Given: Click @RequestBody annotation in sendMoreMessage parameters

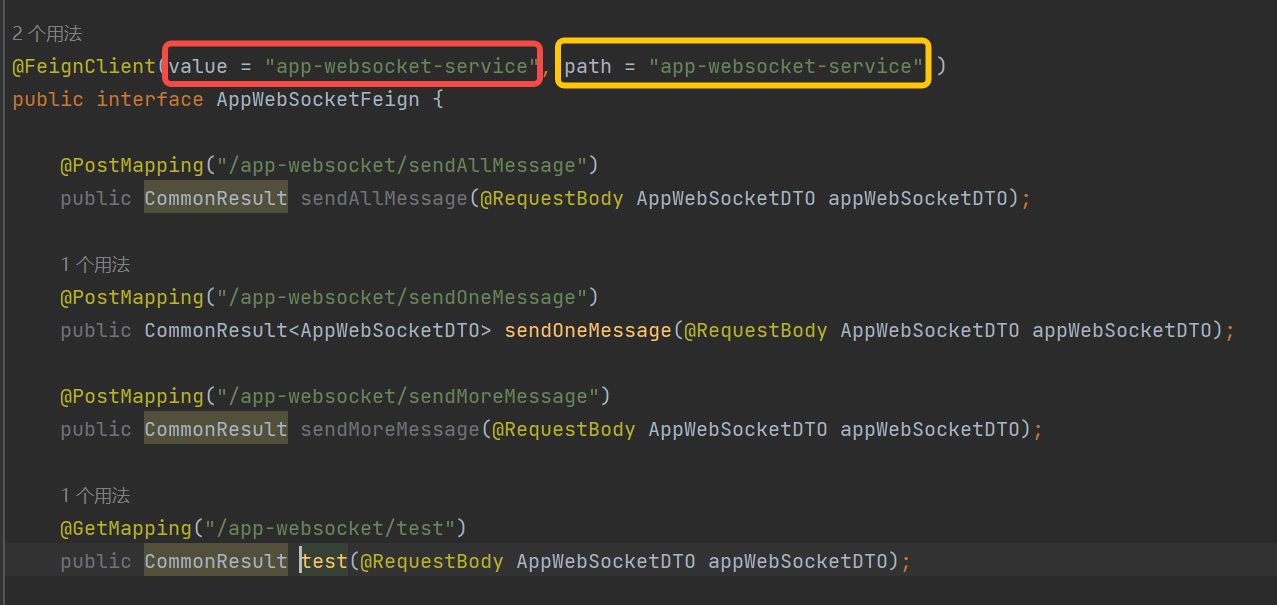Looking at the screenshot, I should click(x=564, y=429).
